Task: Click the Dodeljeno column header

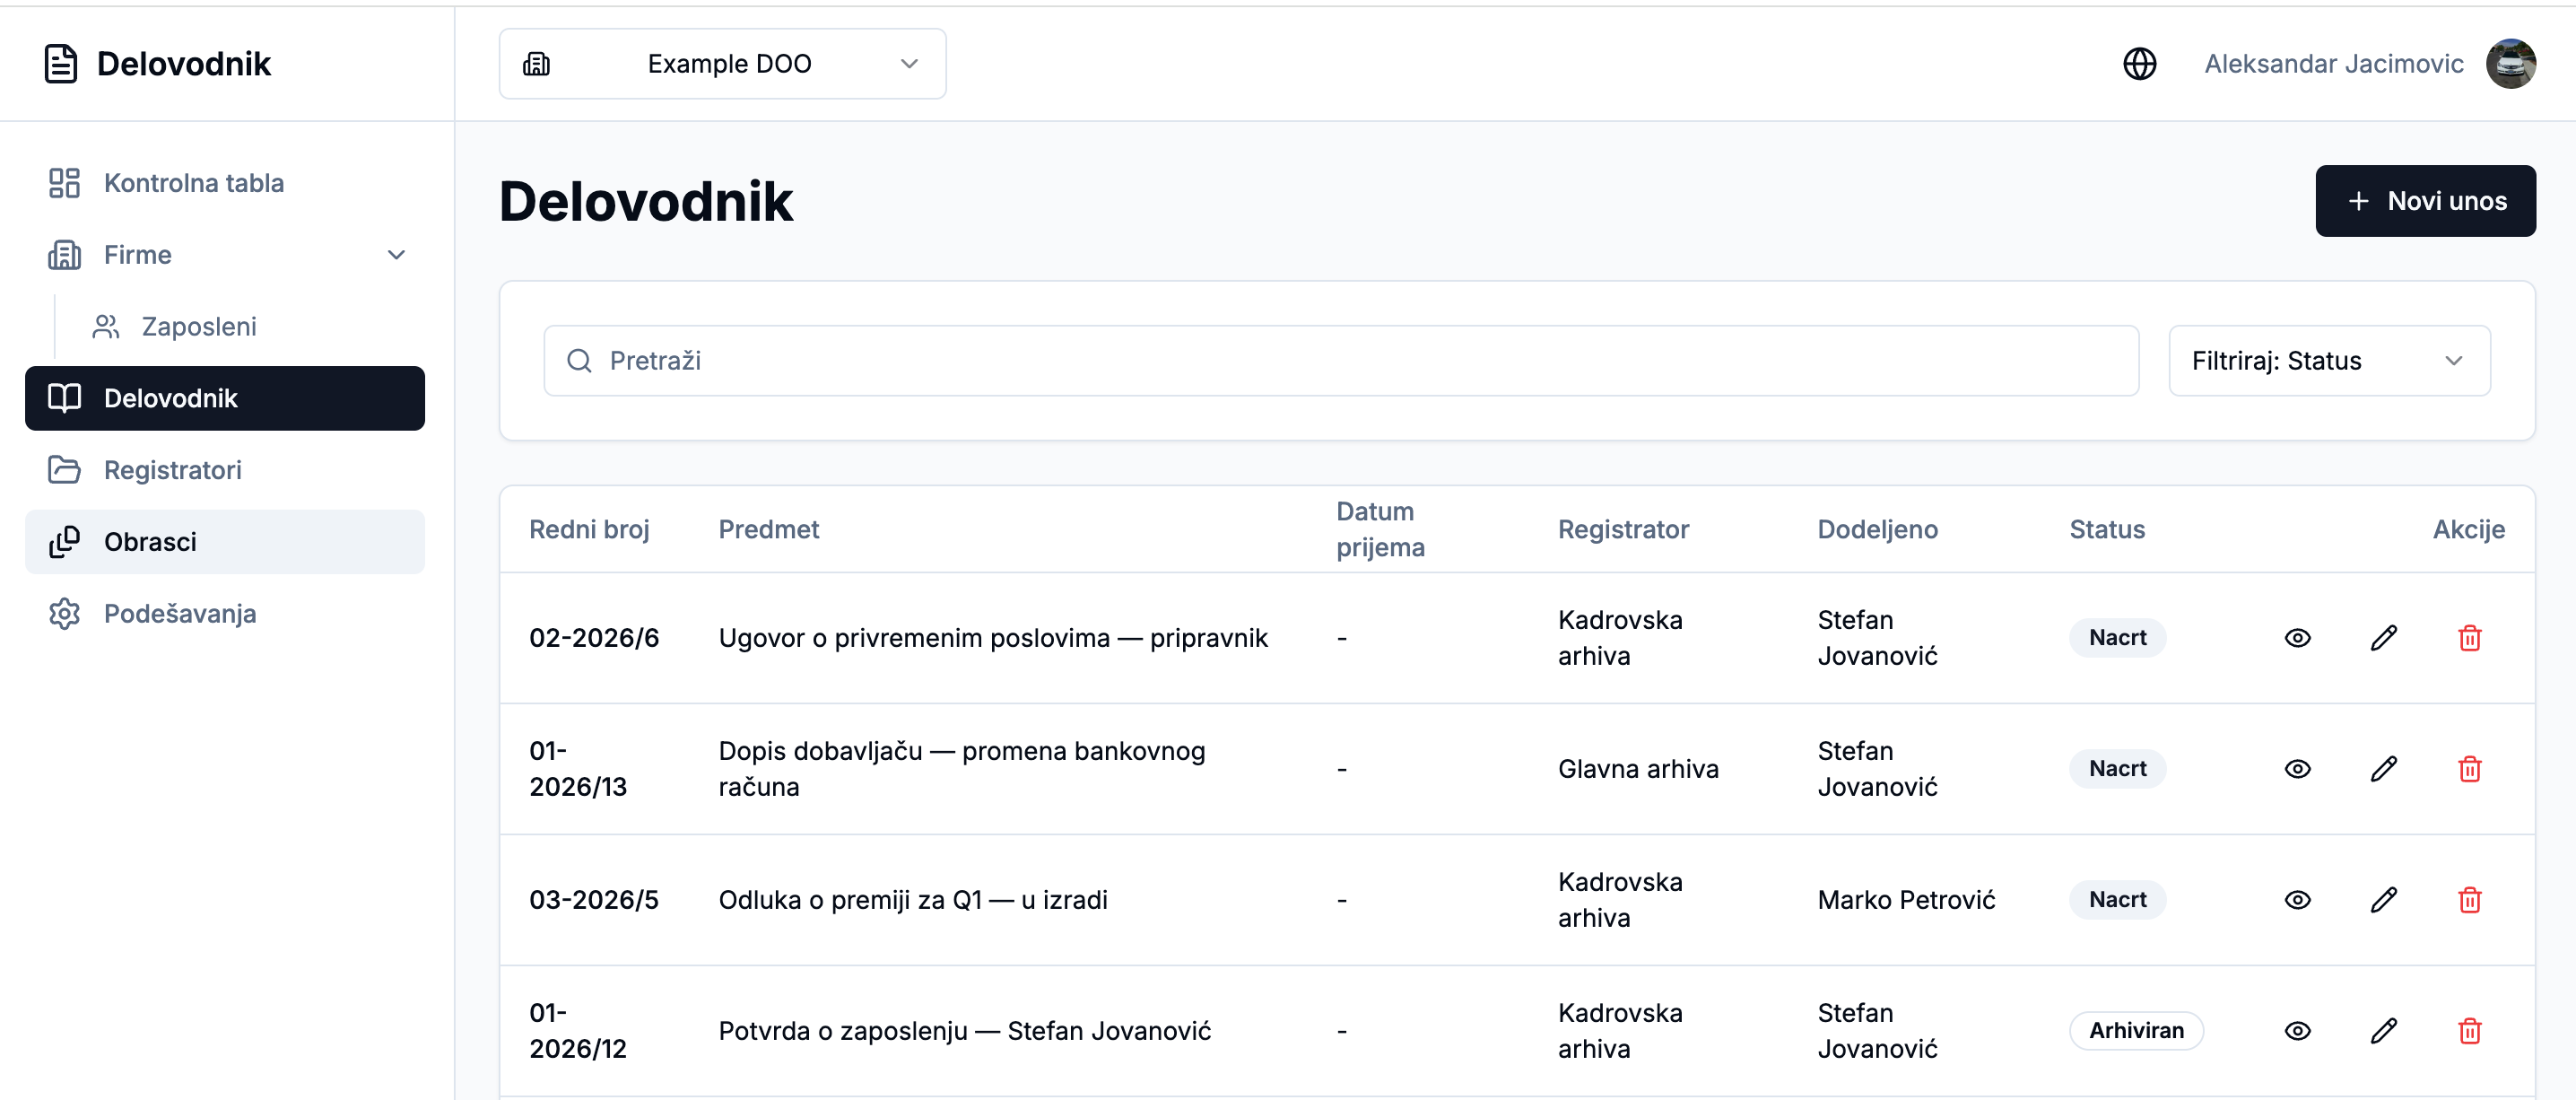Action: pos(1877,529)
